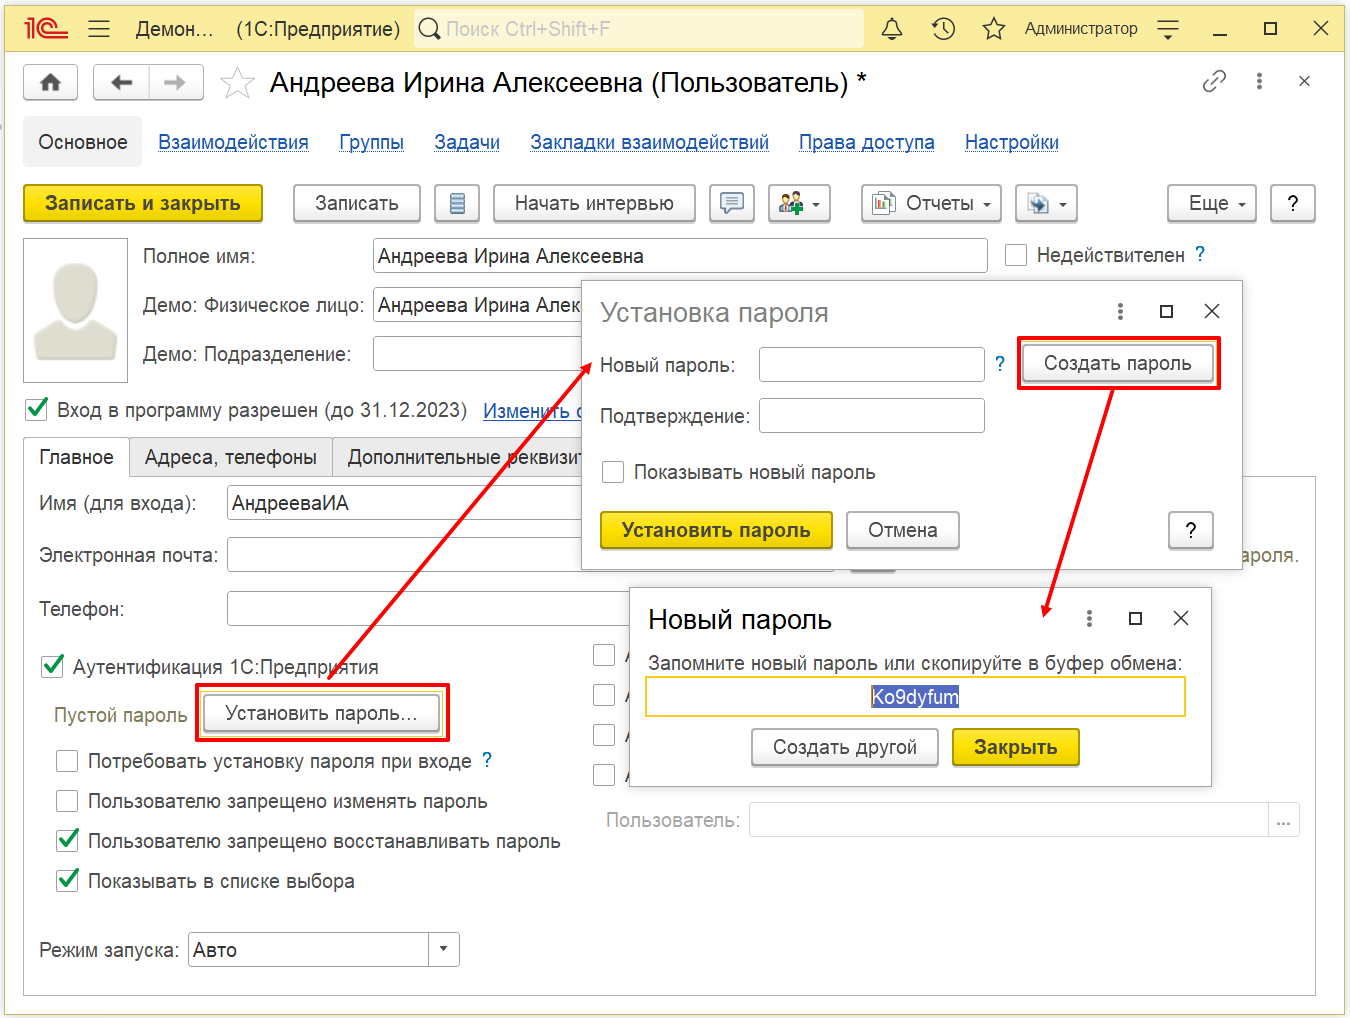The width and height of the screenshot is (1350, 1018).
Task: Navigate back with left arrow
Action: point(121,82)
